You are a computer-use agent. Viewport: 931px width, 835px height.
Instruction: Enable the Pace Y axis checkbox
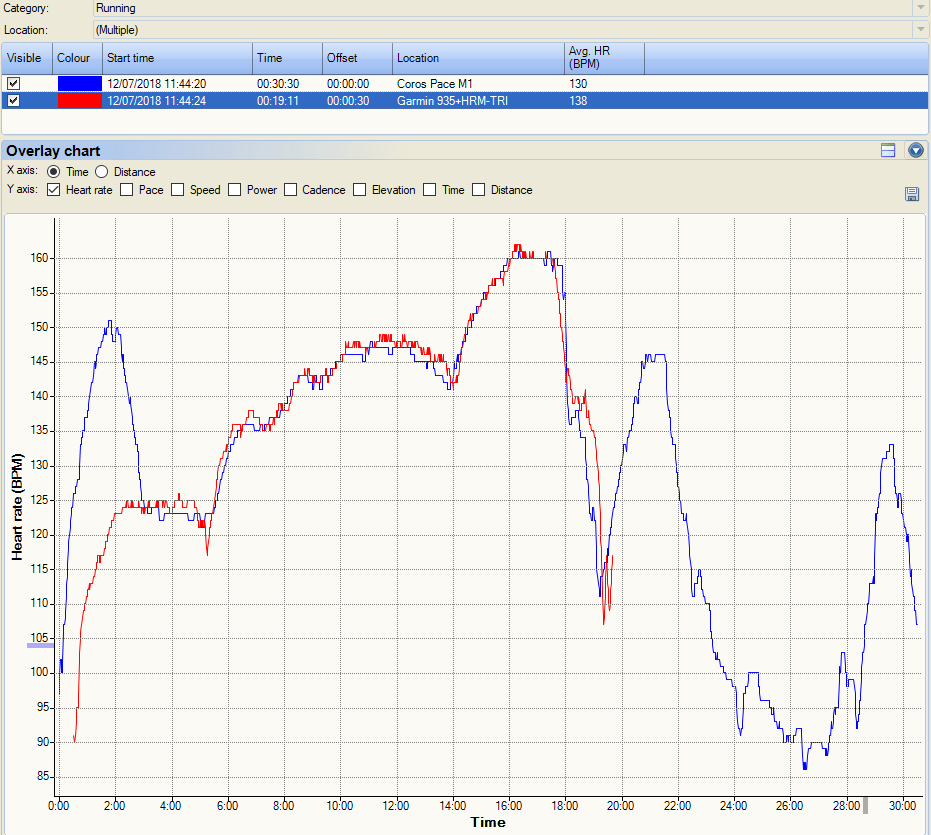126,189
